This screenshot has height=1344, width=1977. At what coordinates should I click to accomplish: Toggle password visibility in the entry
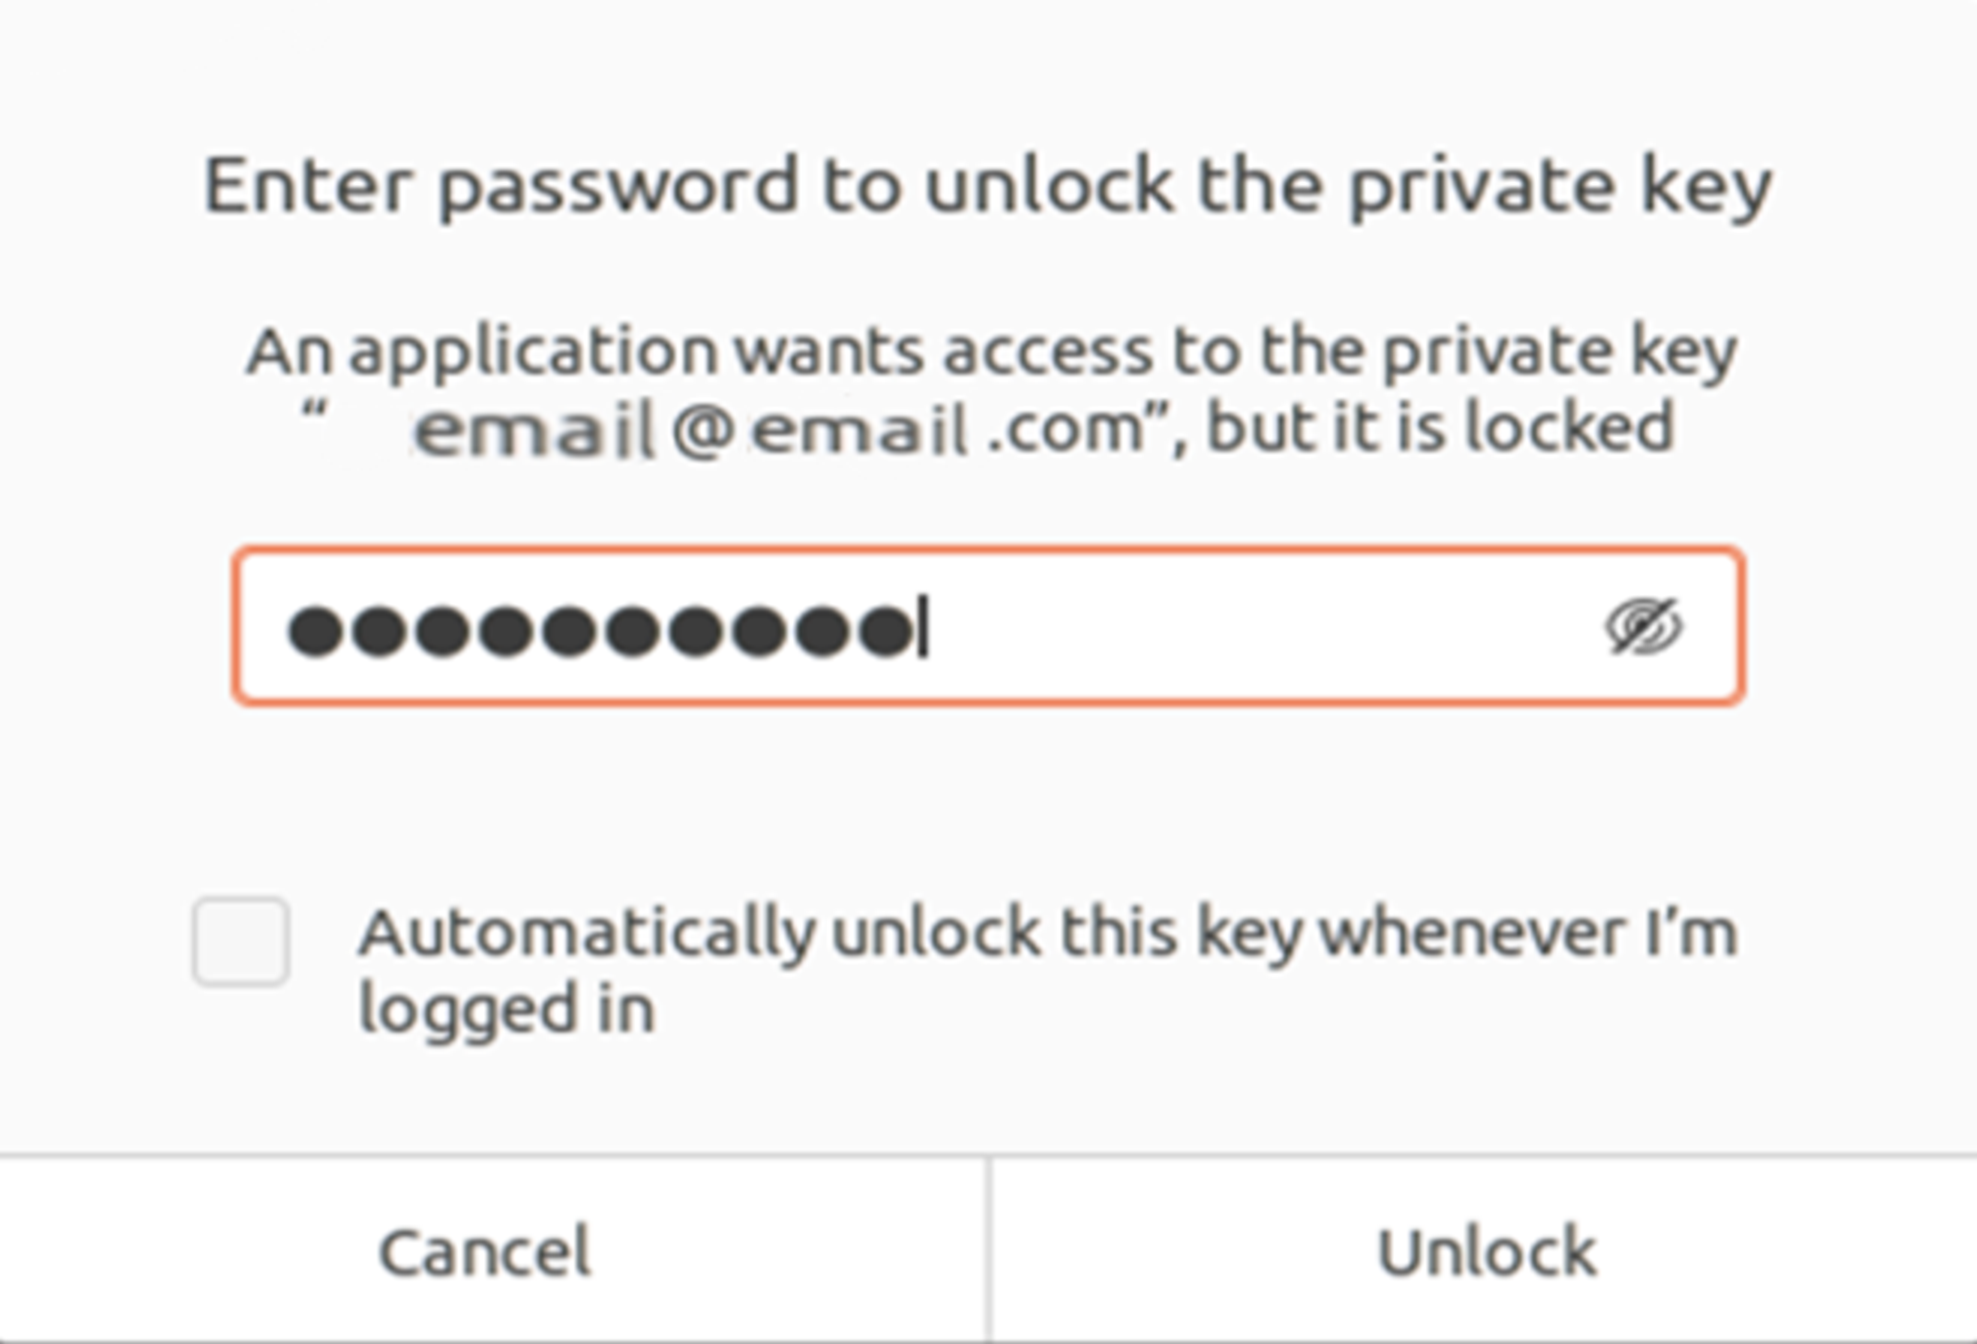(1643, 628)
